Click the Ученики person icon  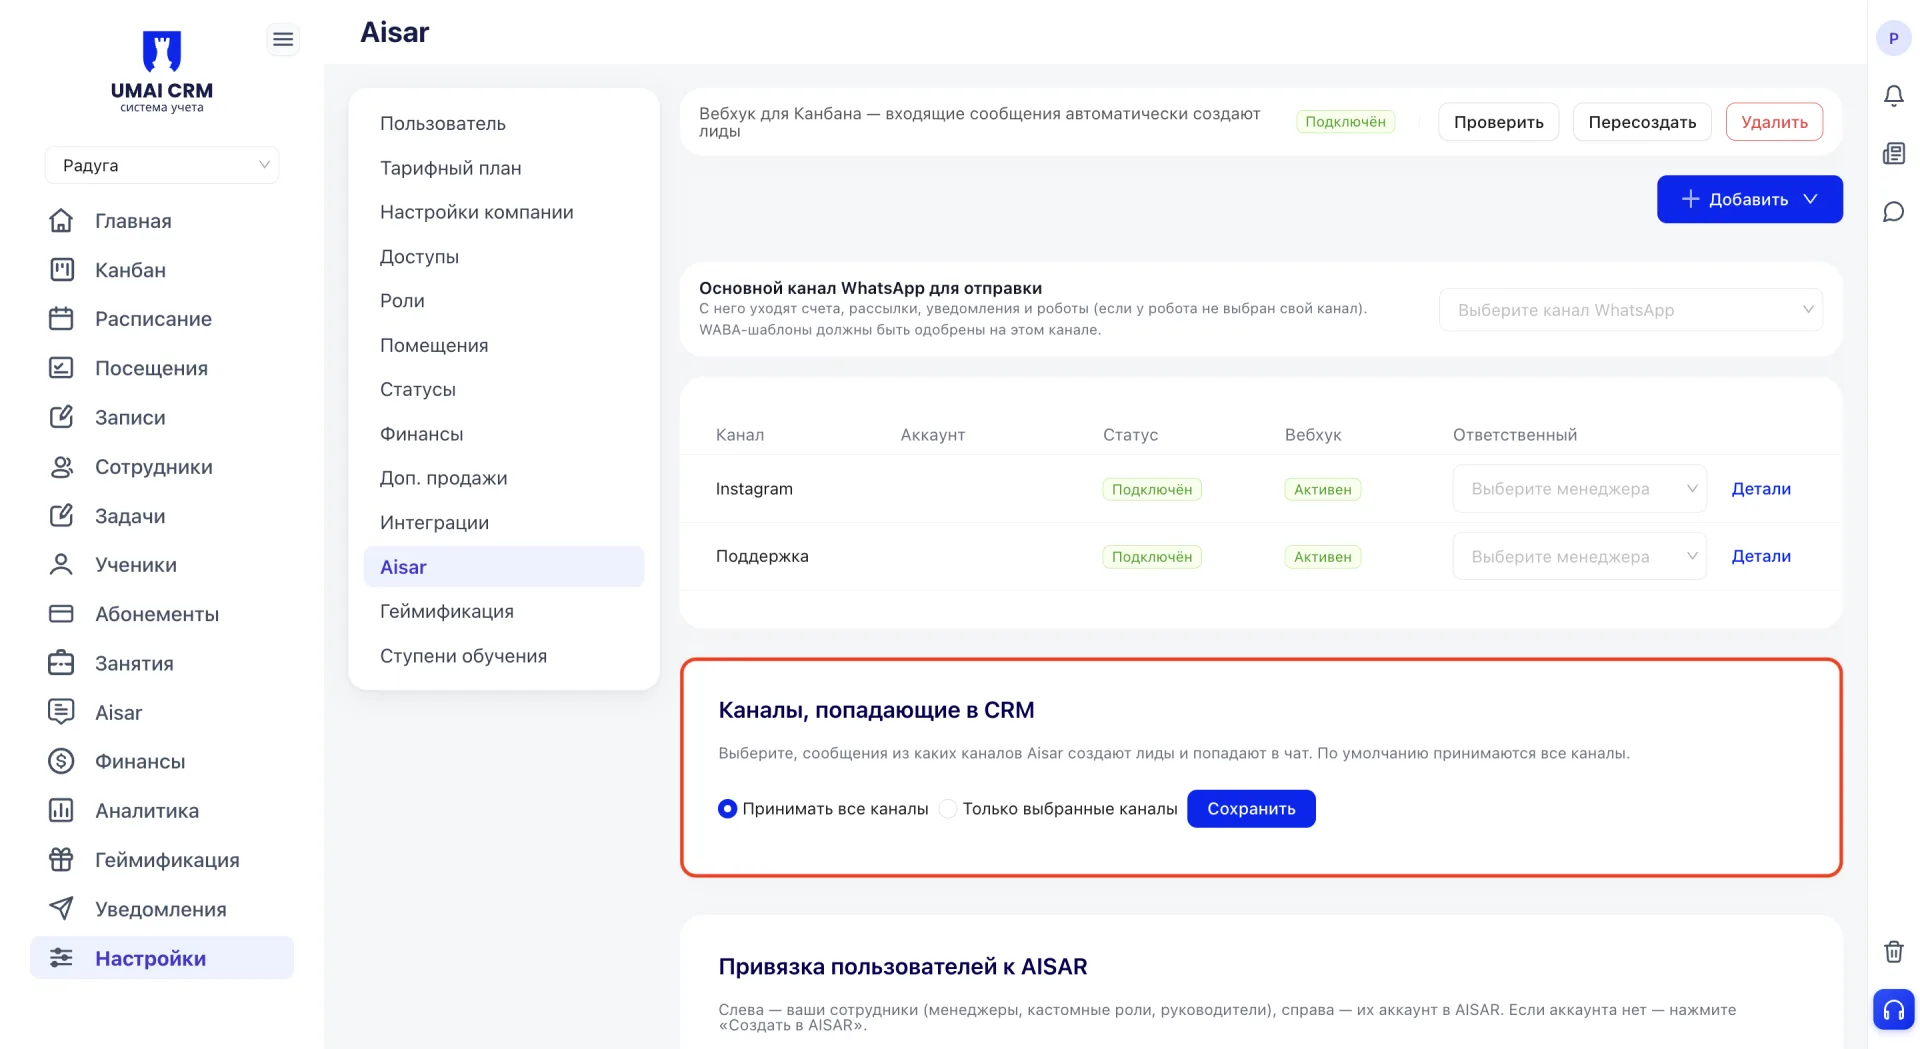point(61,564)
